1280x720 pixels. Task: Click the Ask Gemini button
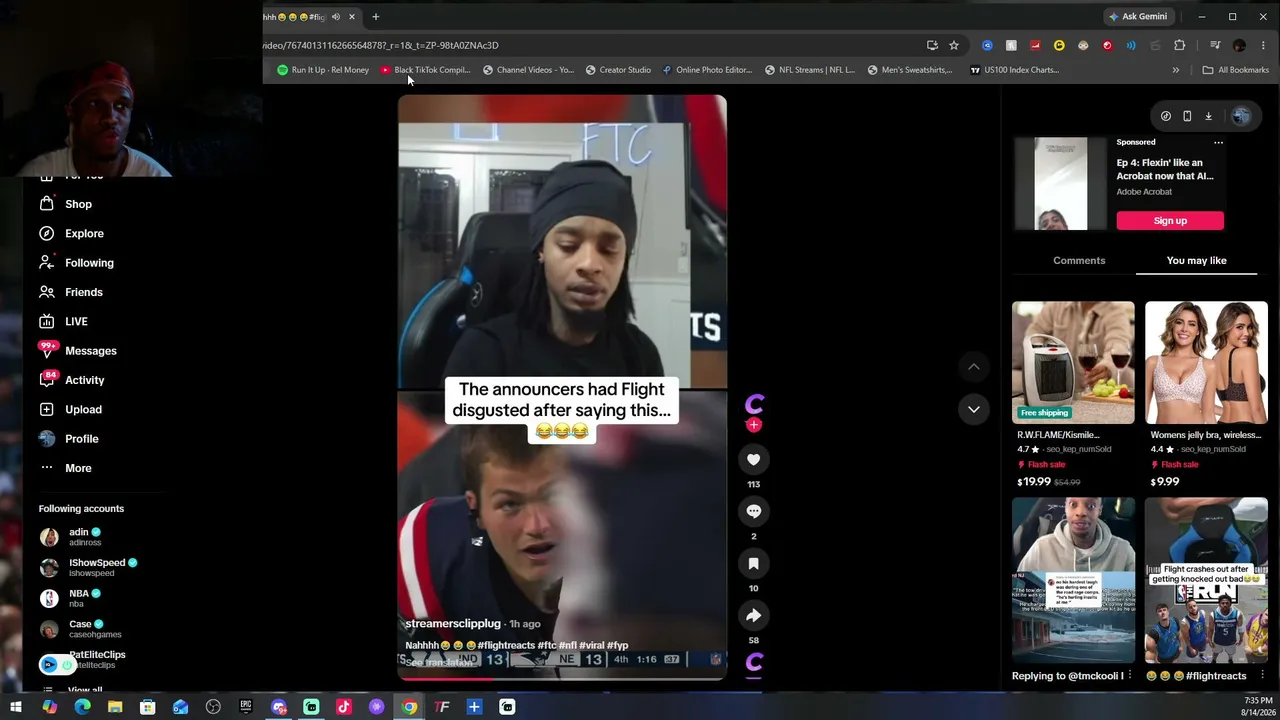pos(1138,17)
